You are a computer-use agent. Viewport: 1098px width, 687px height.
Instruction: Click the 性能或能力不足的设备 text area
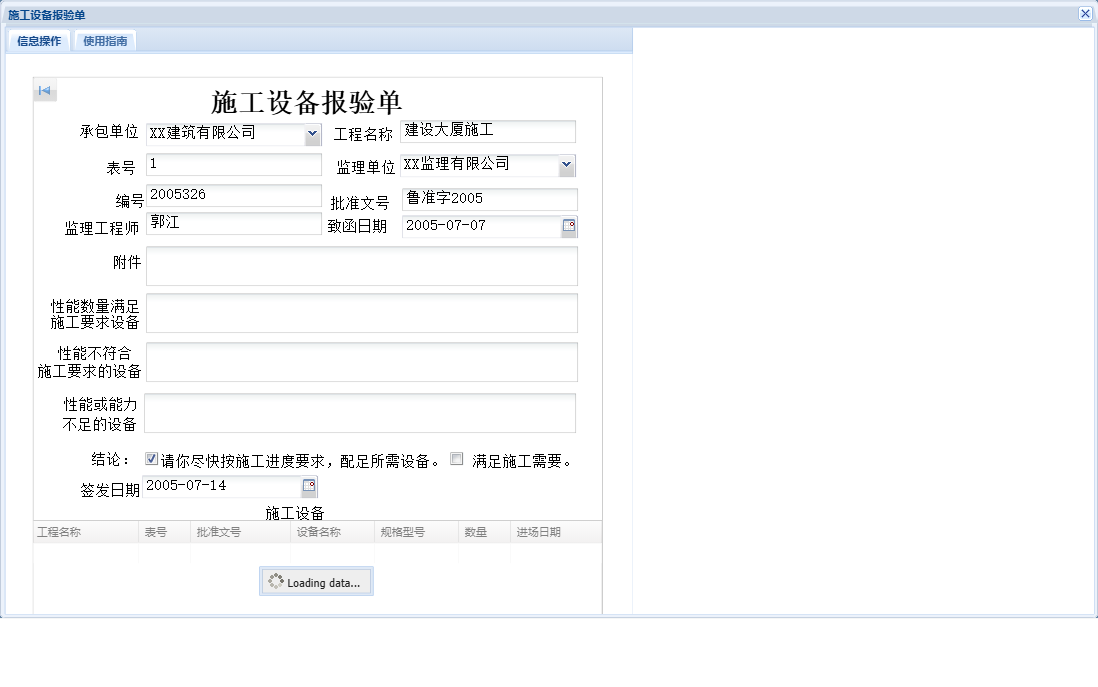click(360, 413)
